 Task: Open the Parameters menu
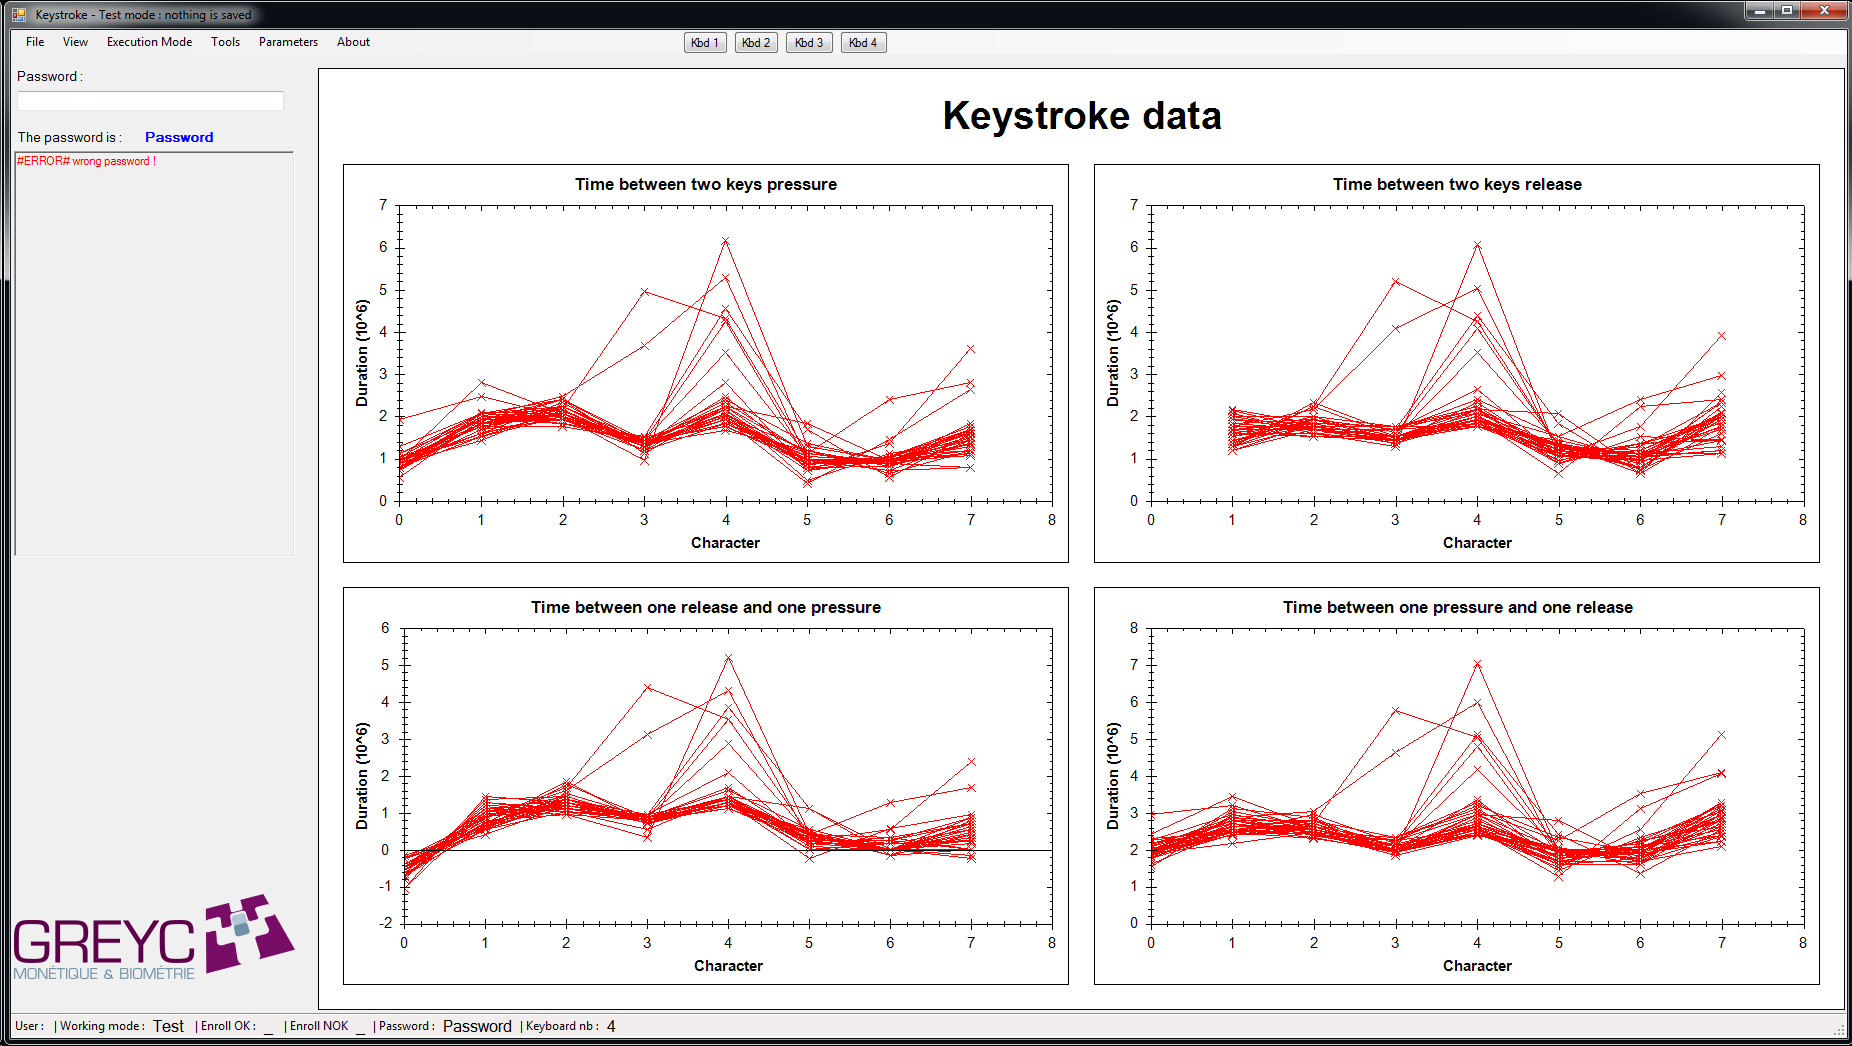288,42
